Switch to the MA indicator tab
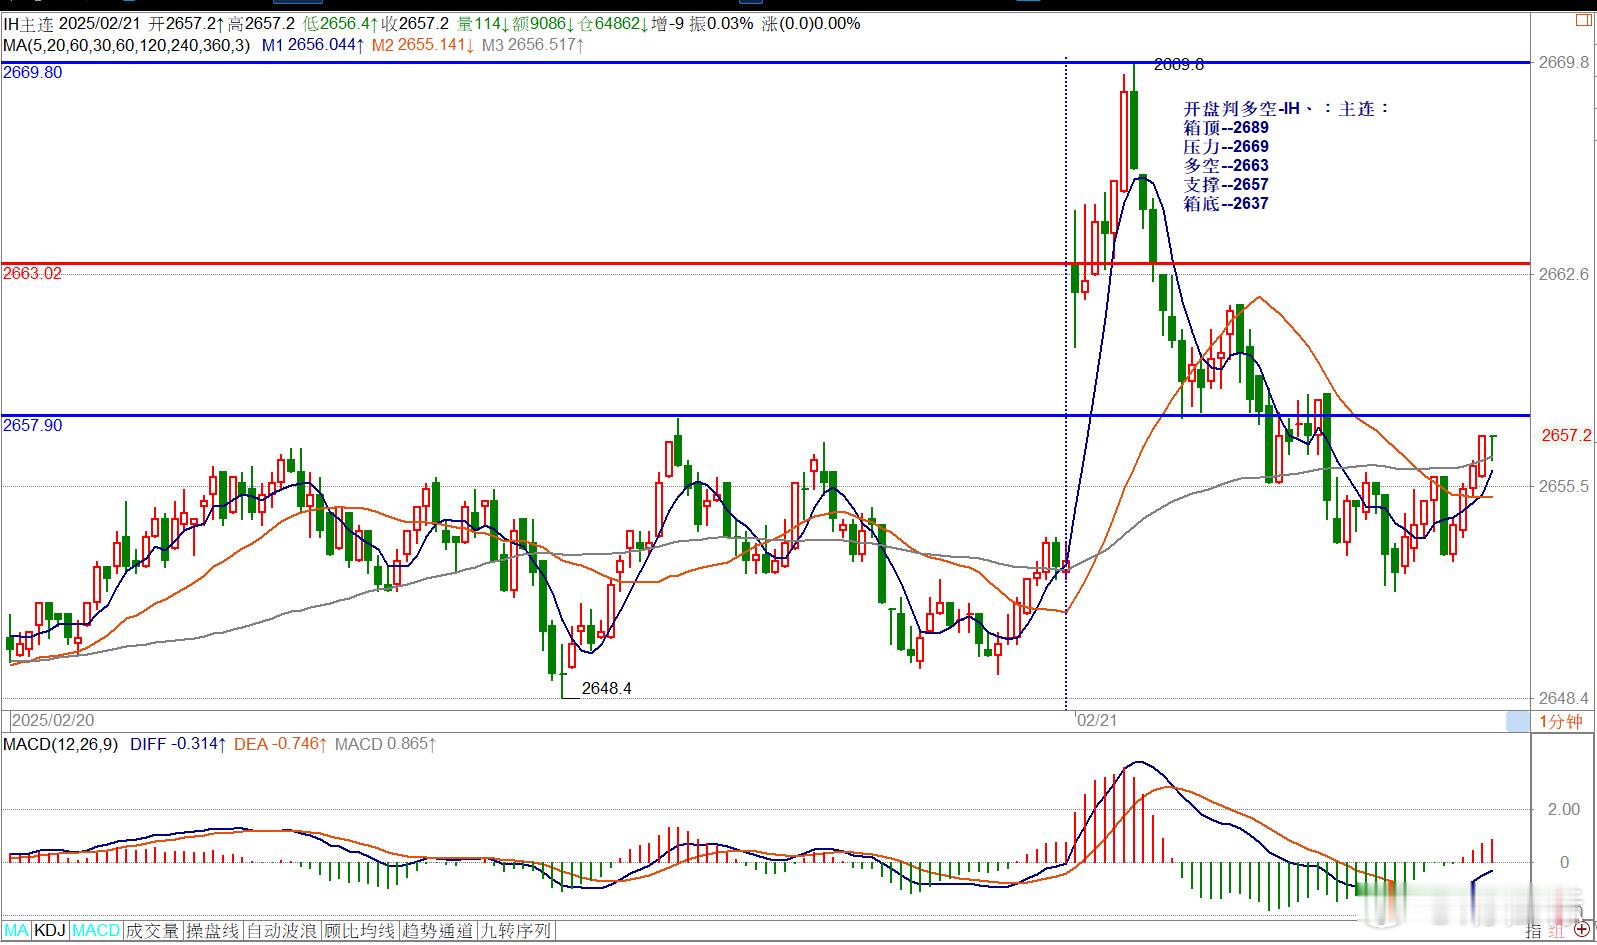1597x945 pixels. (x=17, y=931)
